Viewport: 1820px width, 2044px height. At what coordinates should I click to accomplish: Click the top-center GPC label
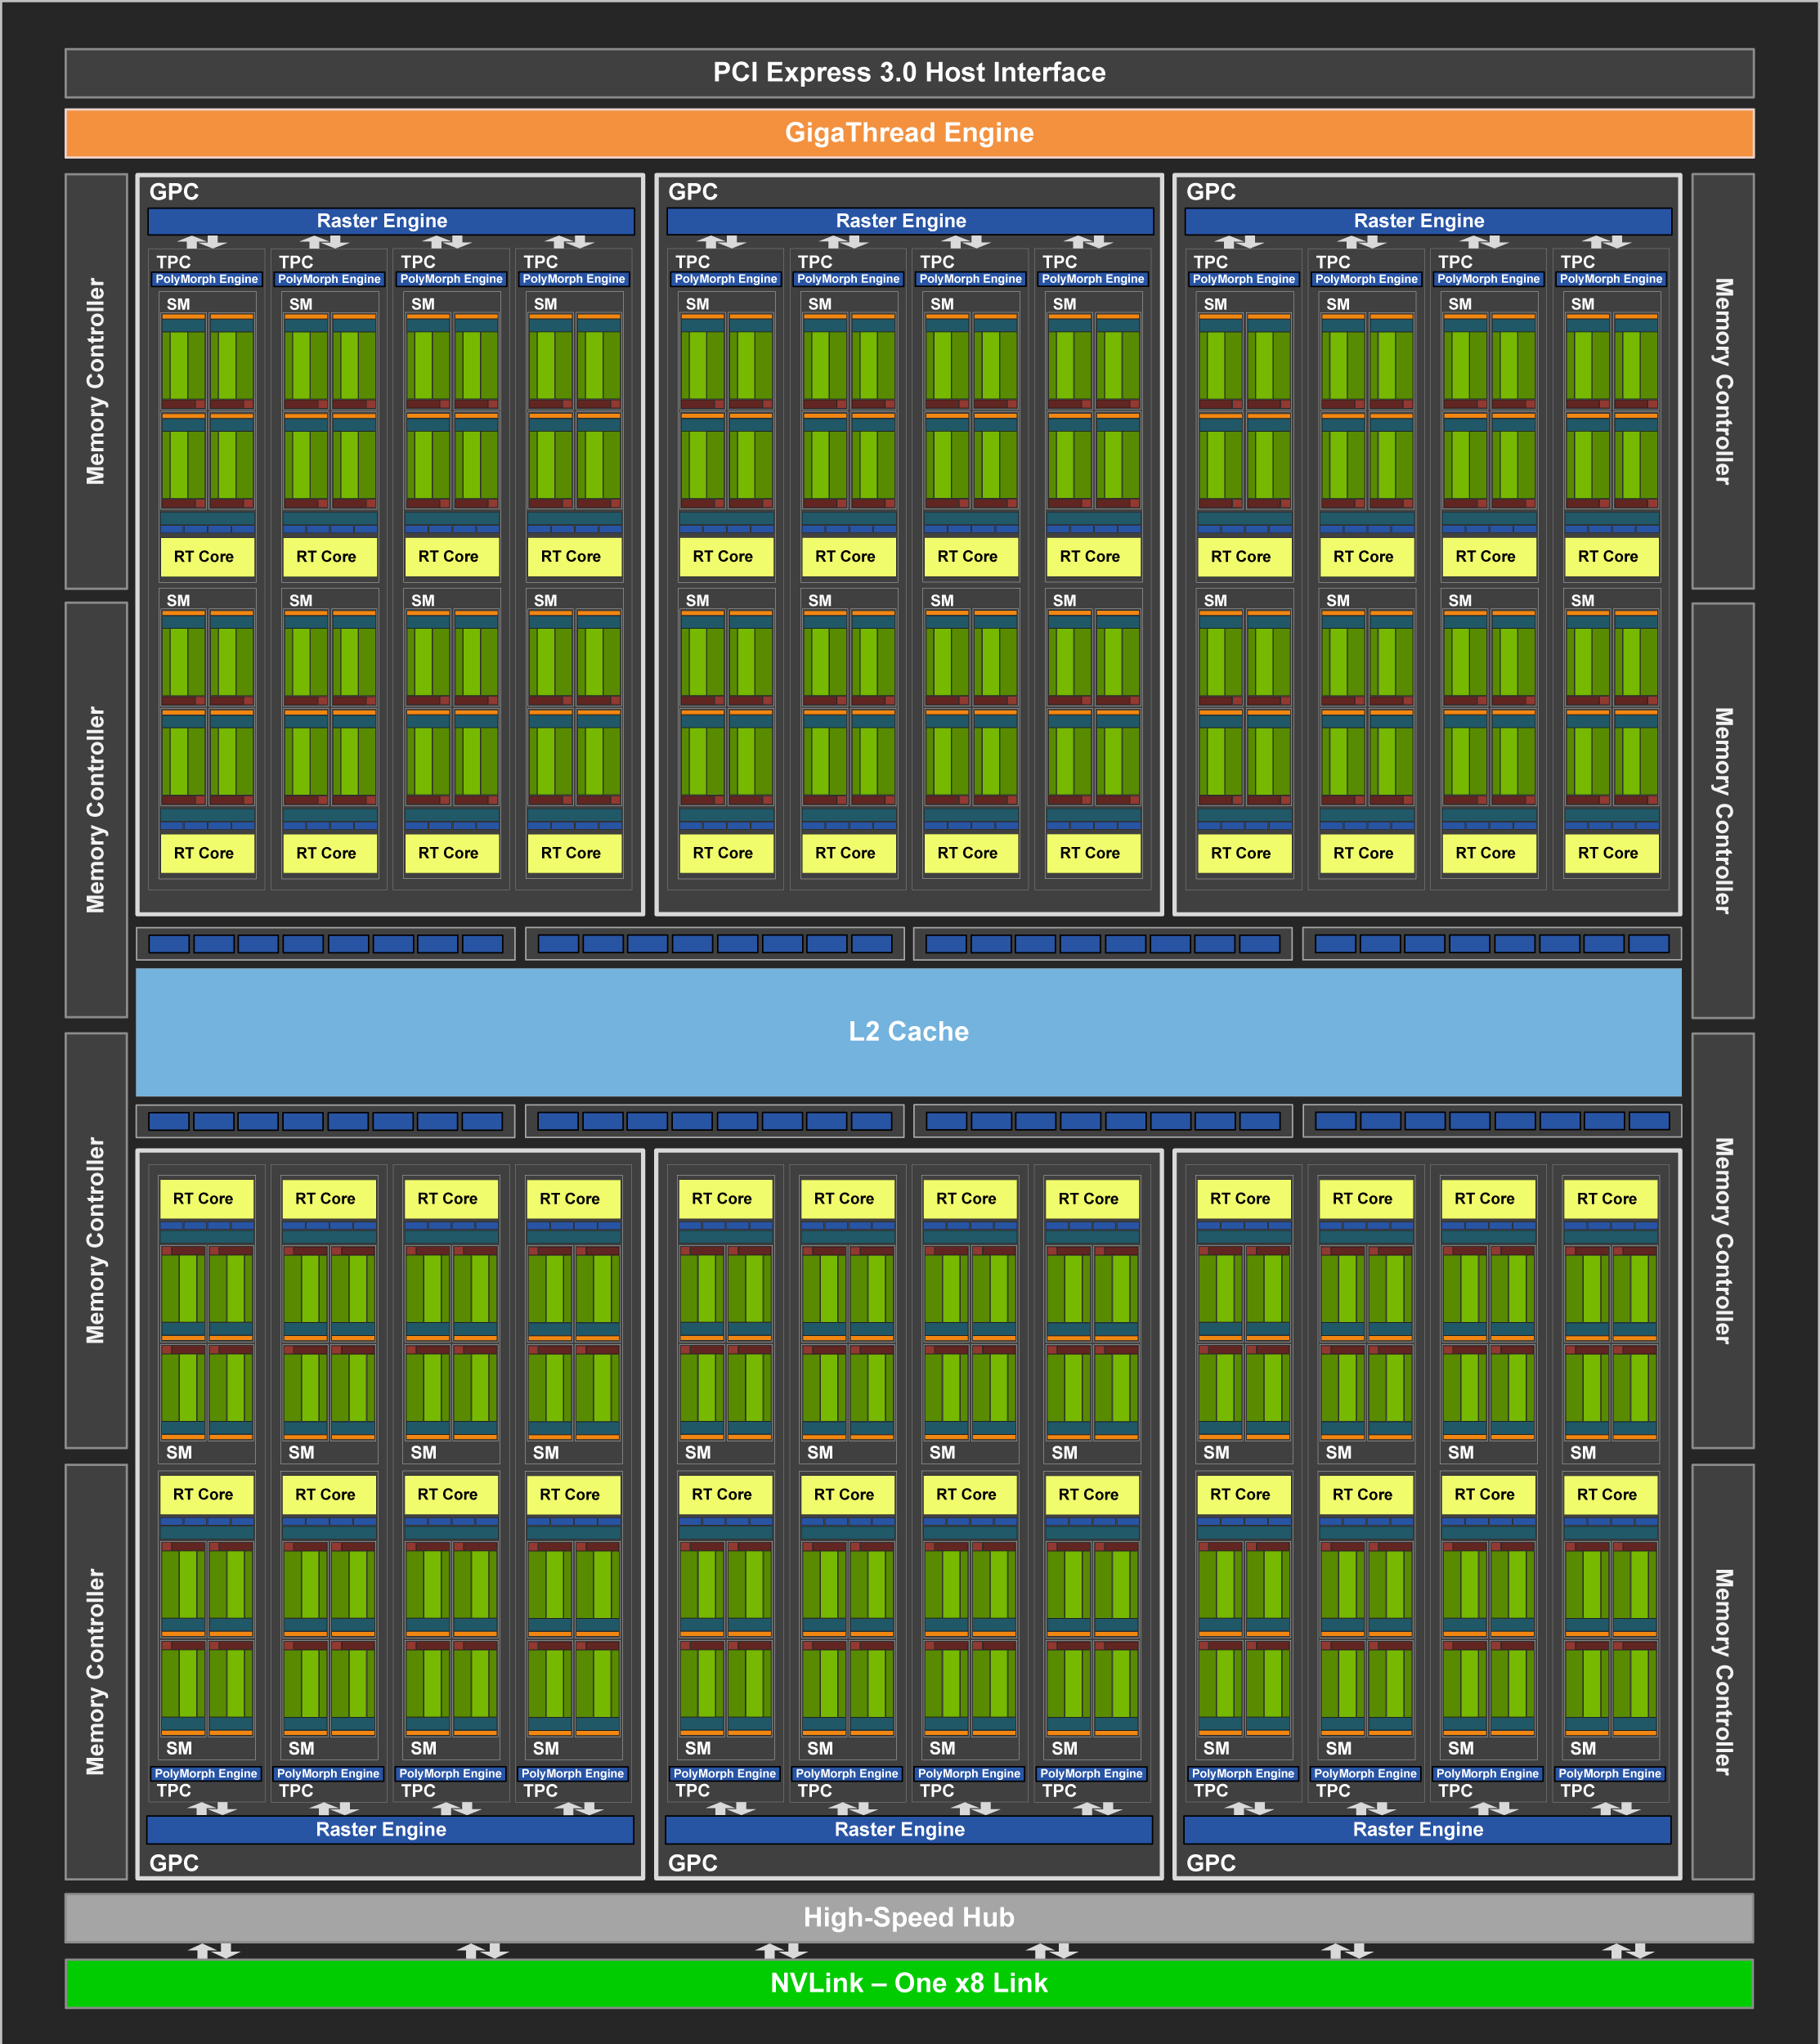coord(695,192)
